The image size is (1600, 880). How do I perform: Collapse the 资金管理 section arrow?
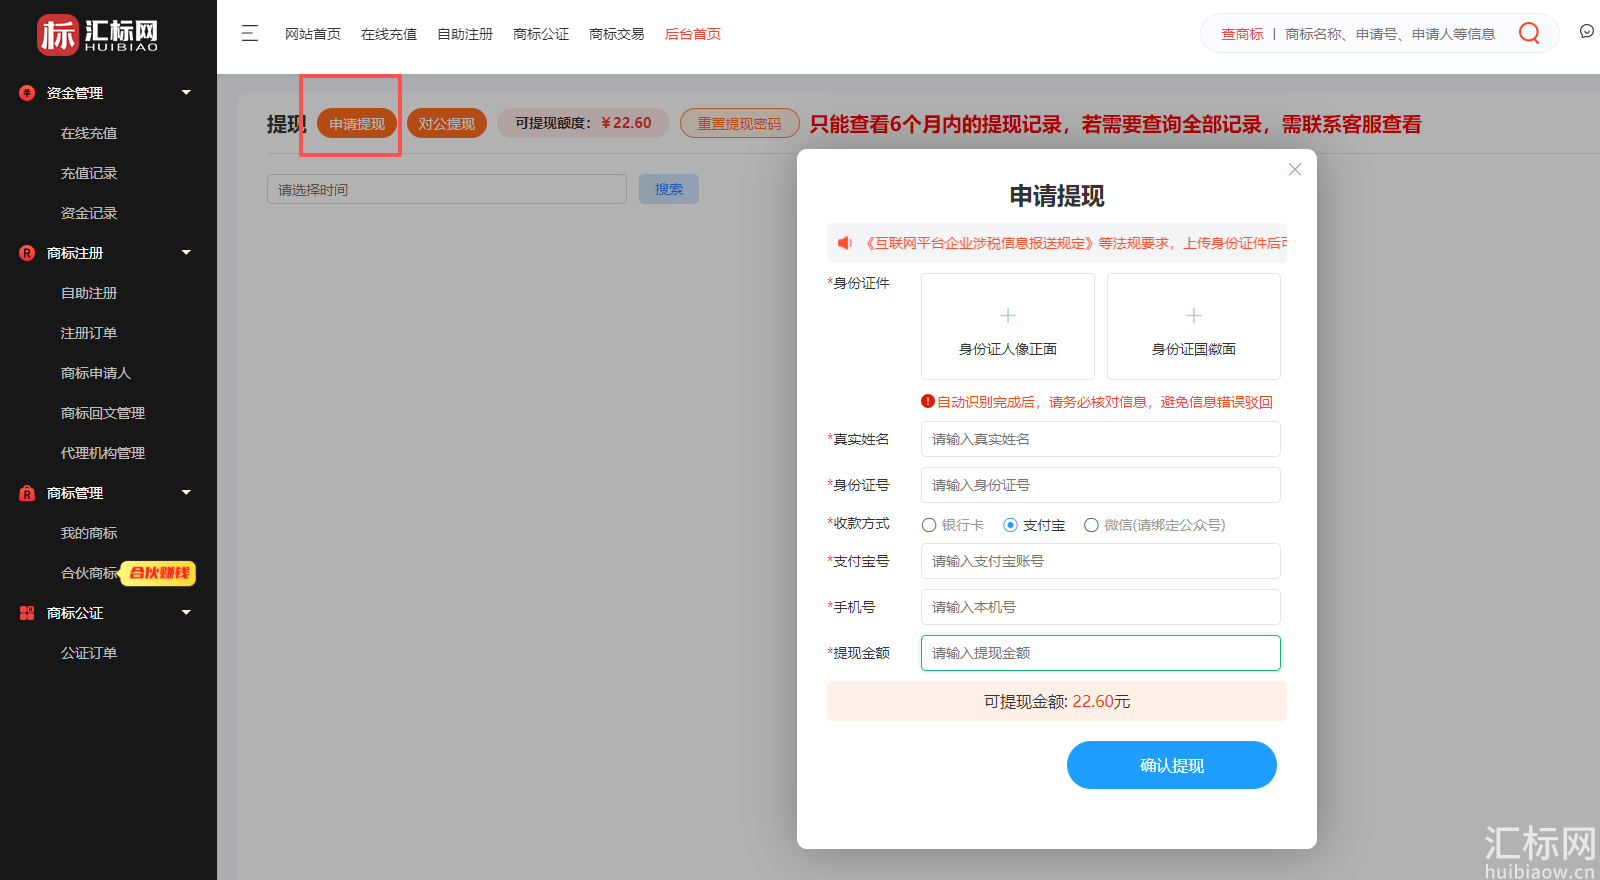(x=186, y=93)
